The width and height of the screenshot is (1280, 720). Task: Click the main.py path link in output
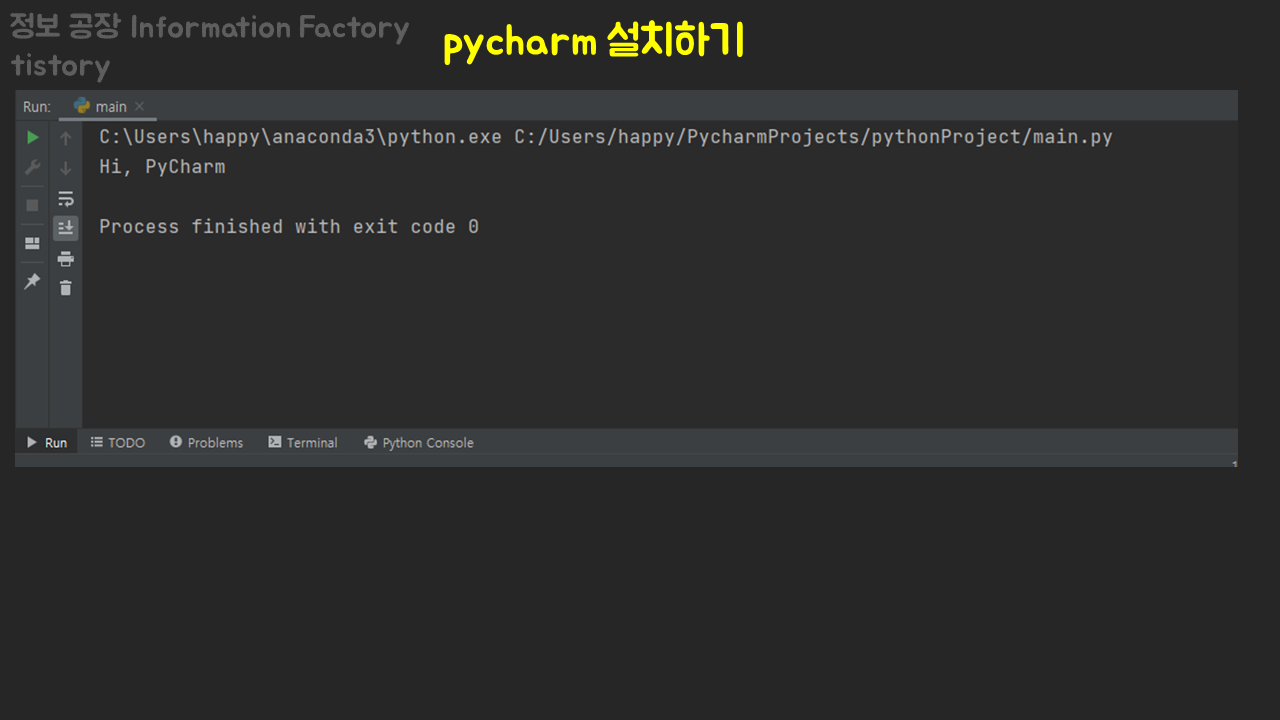(813, 137)
